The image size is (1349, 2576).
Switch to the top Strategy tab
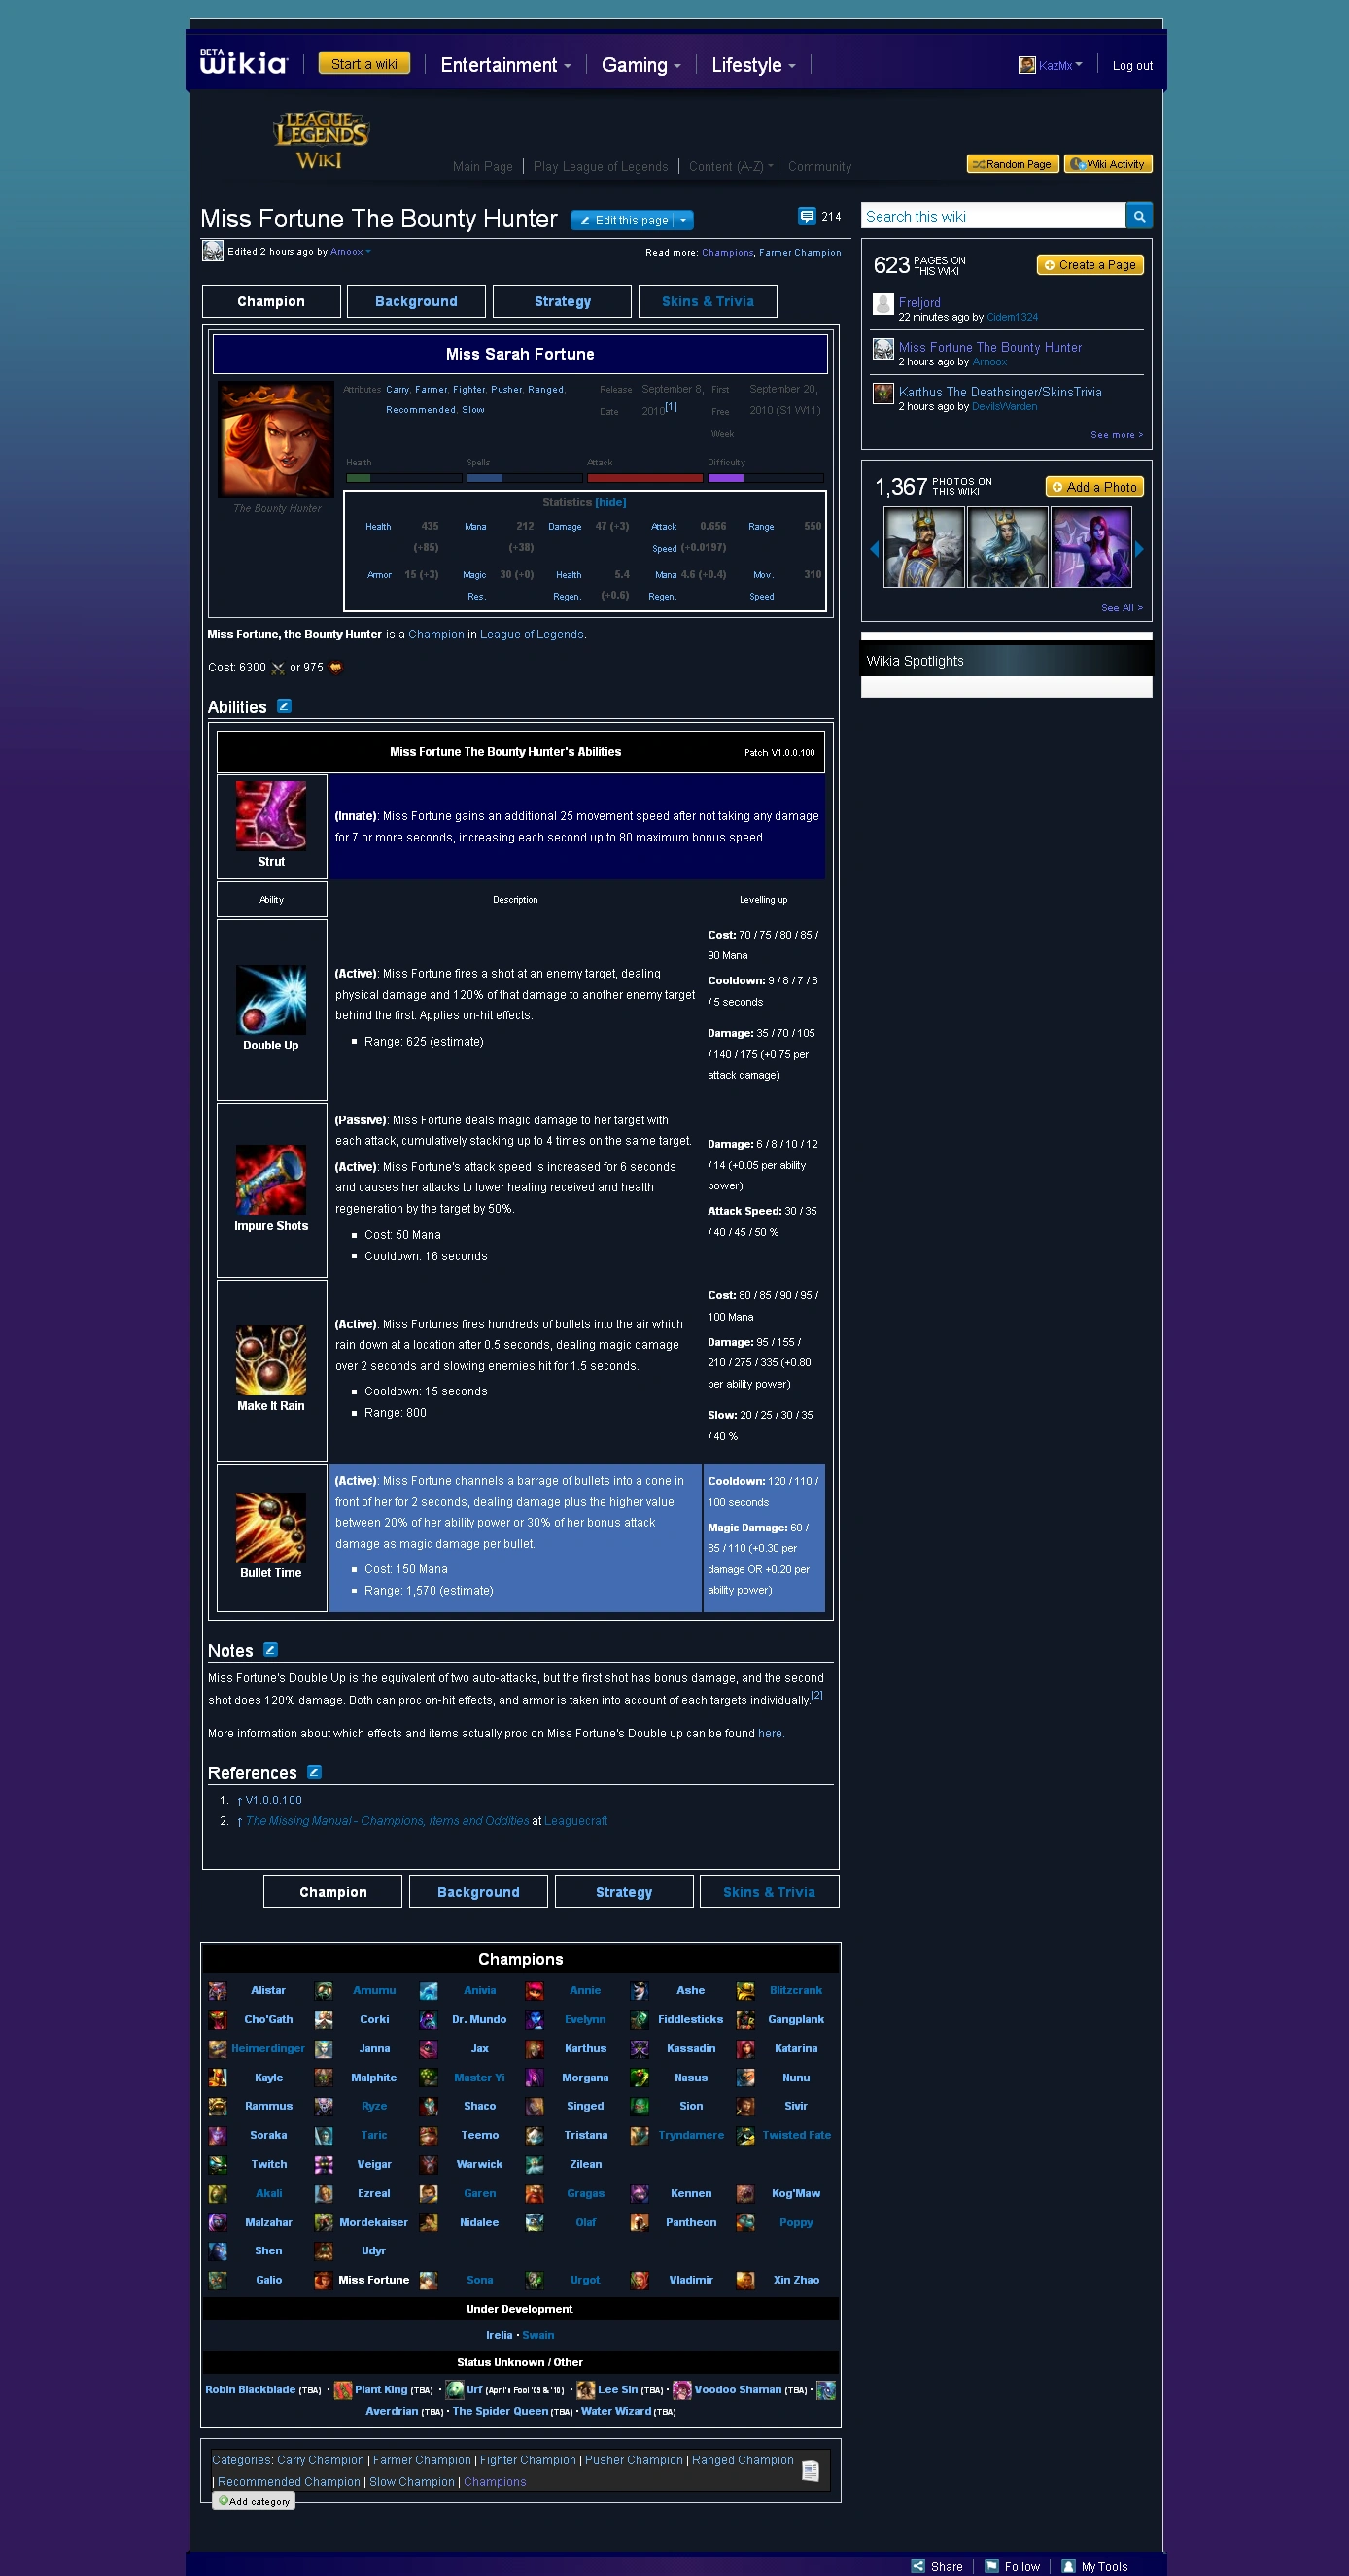[x=562, y=301]
